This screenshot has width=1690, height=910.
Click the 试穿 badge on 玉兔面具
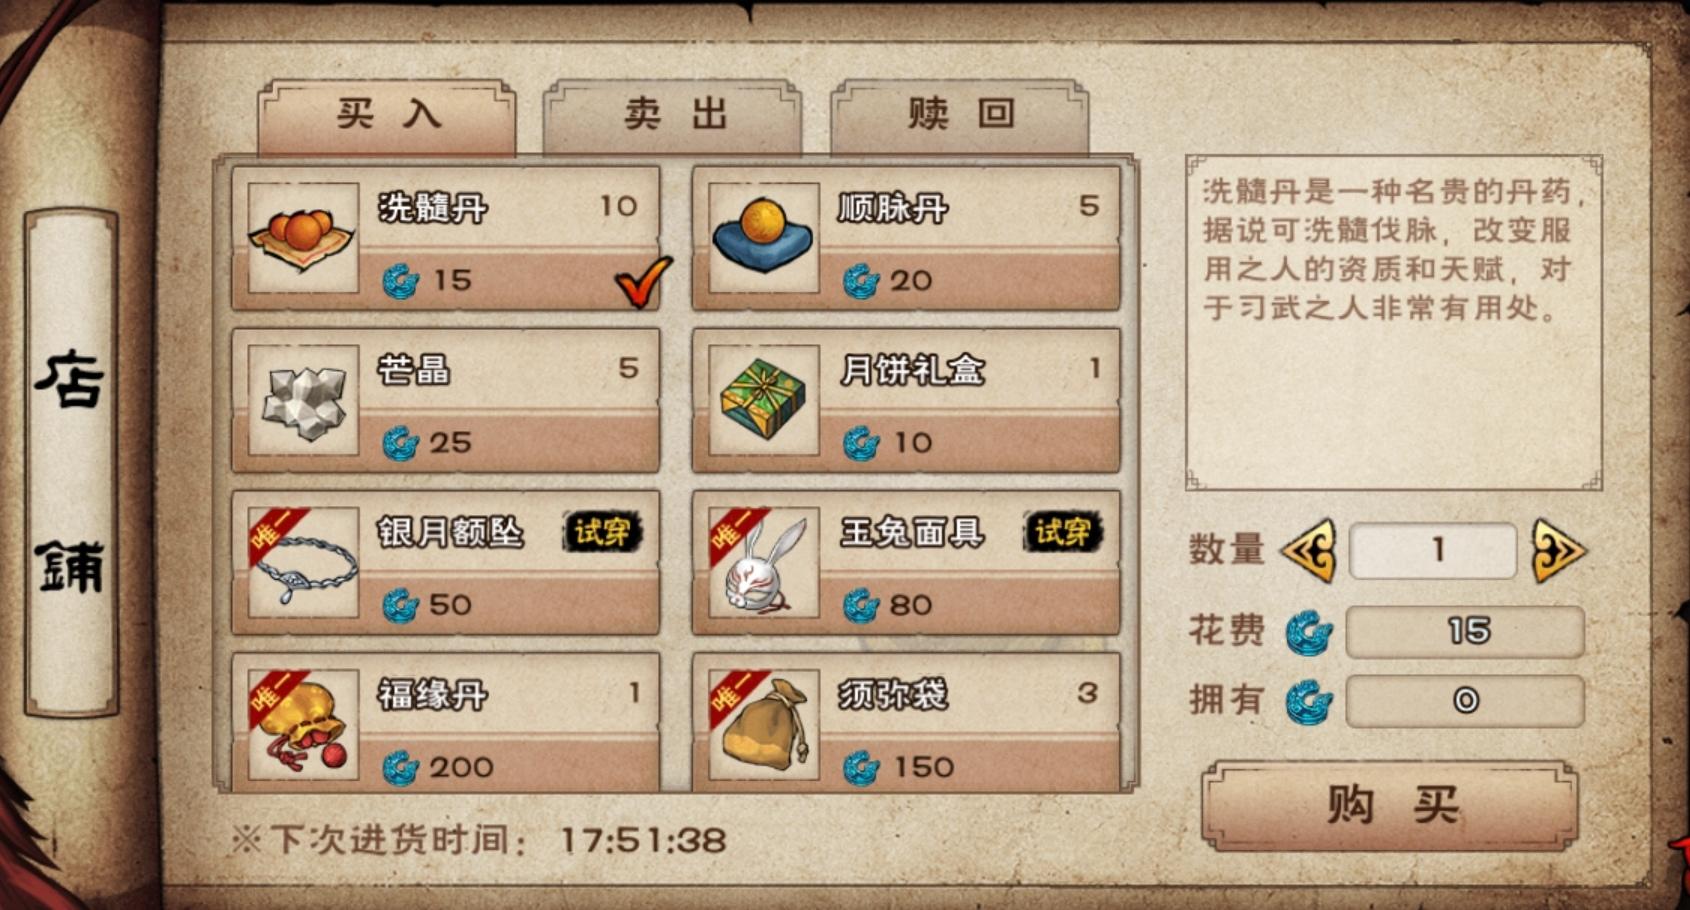1062,532
